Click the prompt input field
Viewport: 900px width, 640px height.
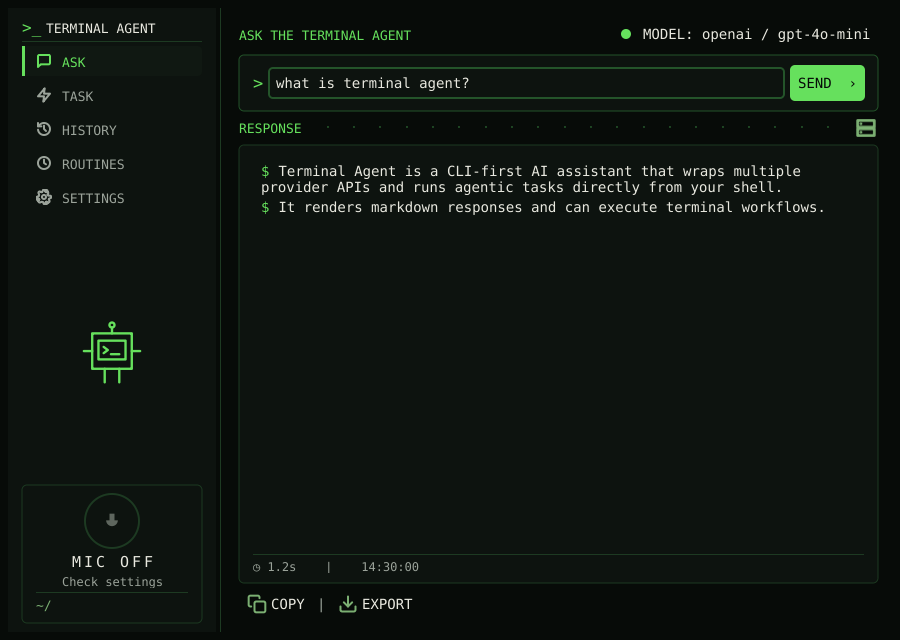(526, 83)
